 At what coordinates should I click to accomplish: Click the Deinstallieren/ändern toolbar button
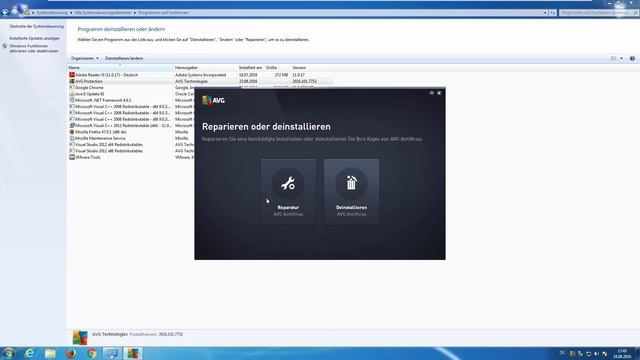[124, 58]
